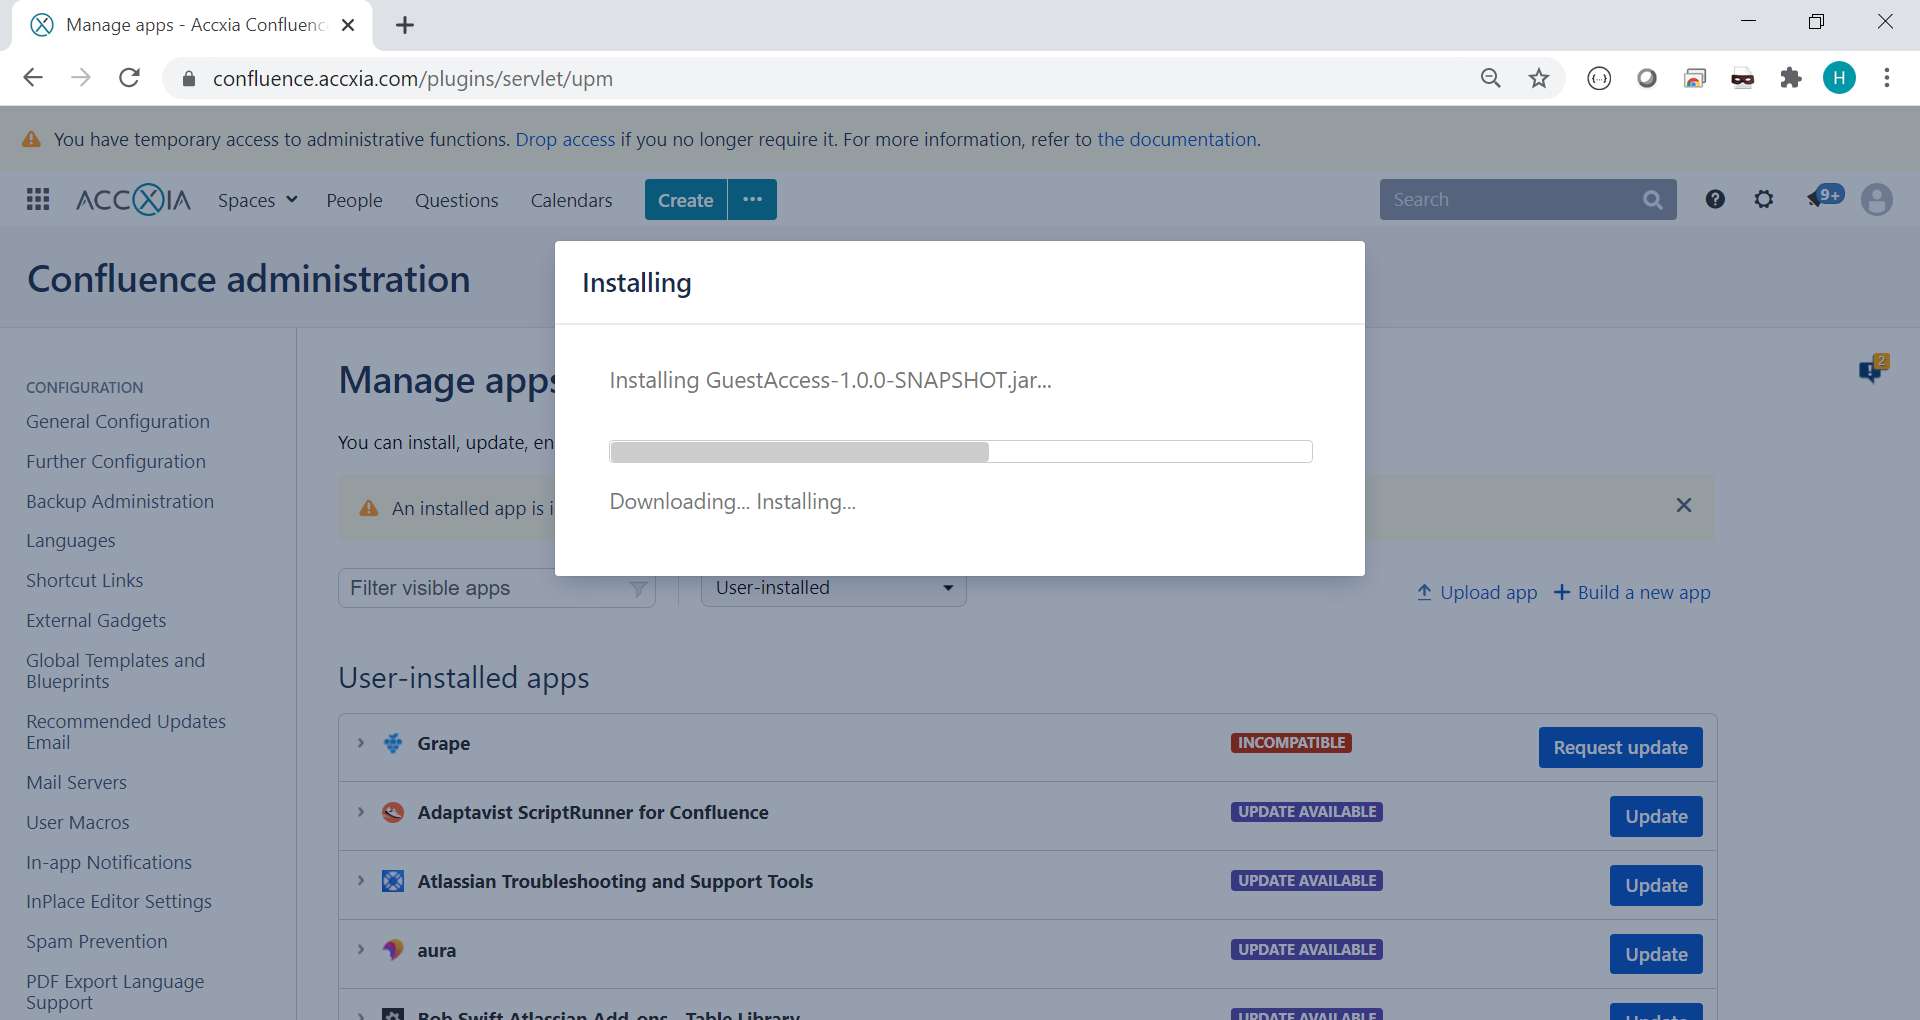Expand the Atlassian Troubleshooting and Support Tools row
The width and height of the screenshot is (1920, 1020).
click(361, 881)
